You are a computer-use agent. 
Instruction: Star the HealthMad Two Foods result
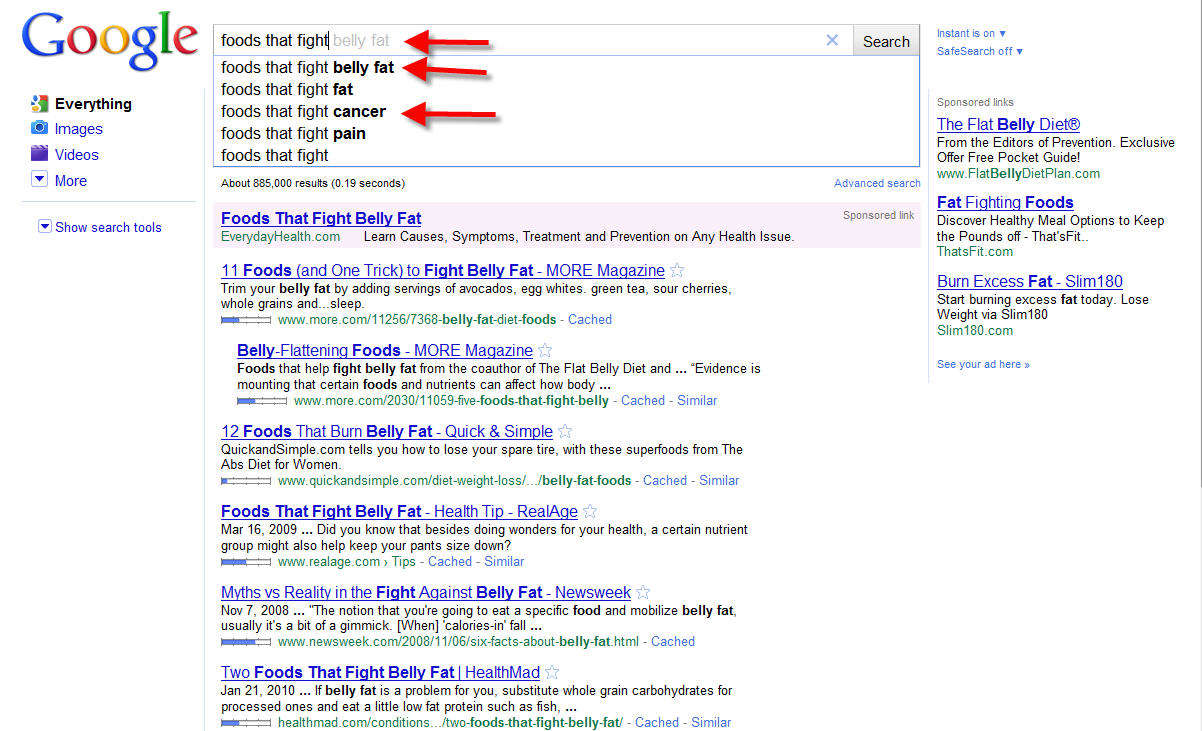[x=552, y=673]
